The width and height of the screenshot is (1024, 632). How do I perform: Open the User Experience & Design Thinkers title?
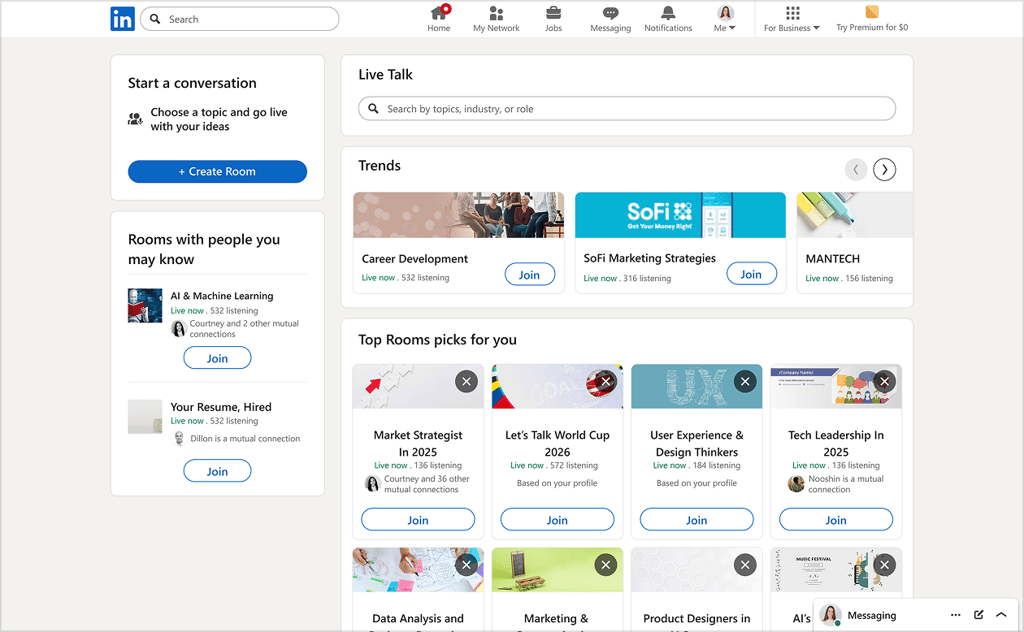click(697, 443)
